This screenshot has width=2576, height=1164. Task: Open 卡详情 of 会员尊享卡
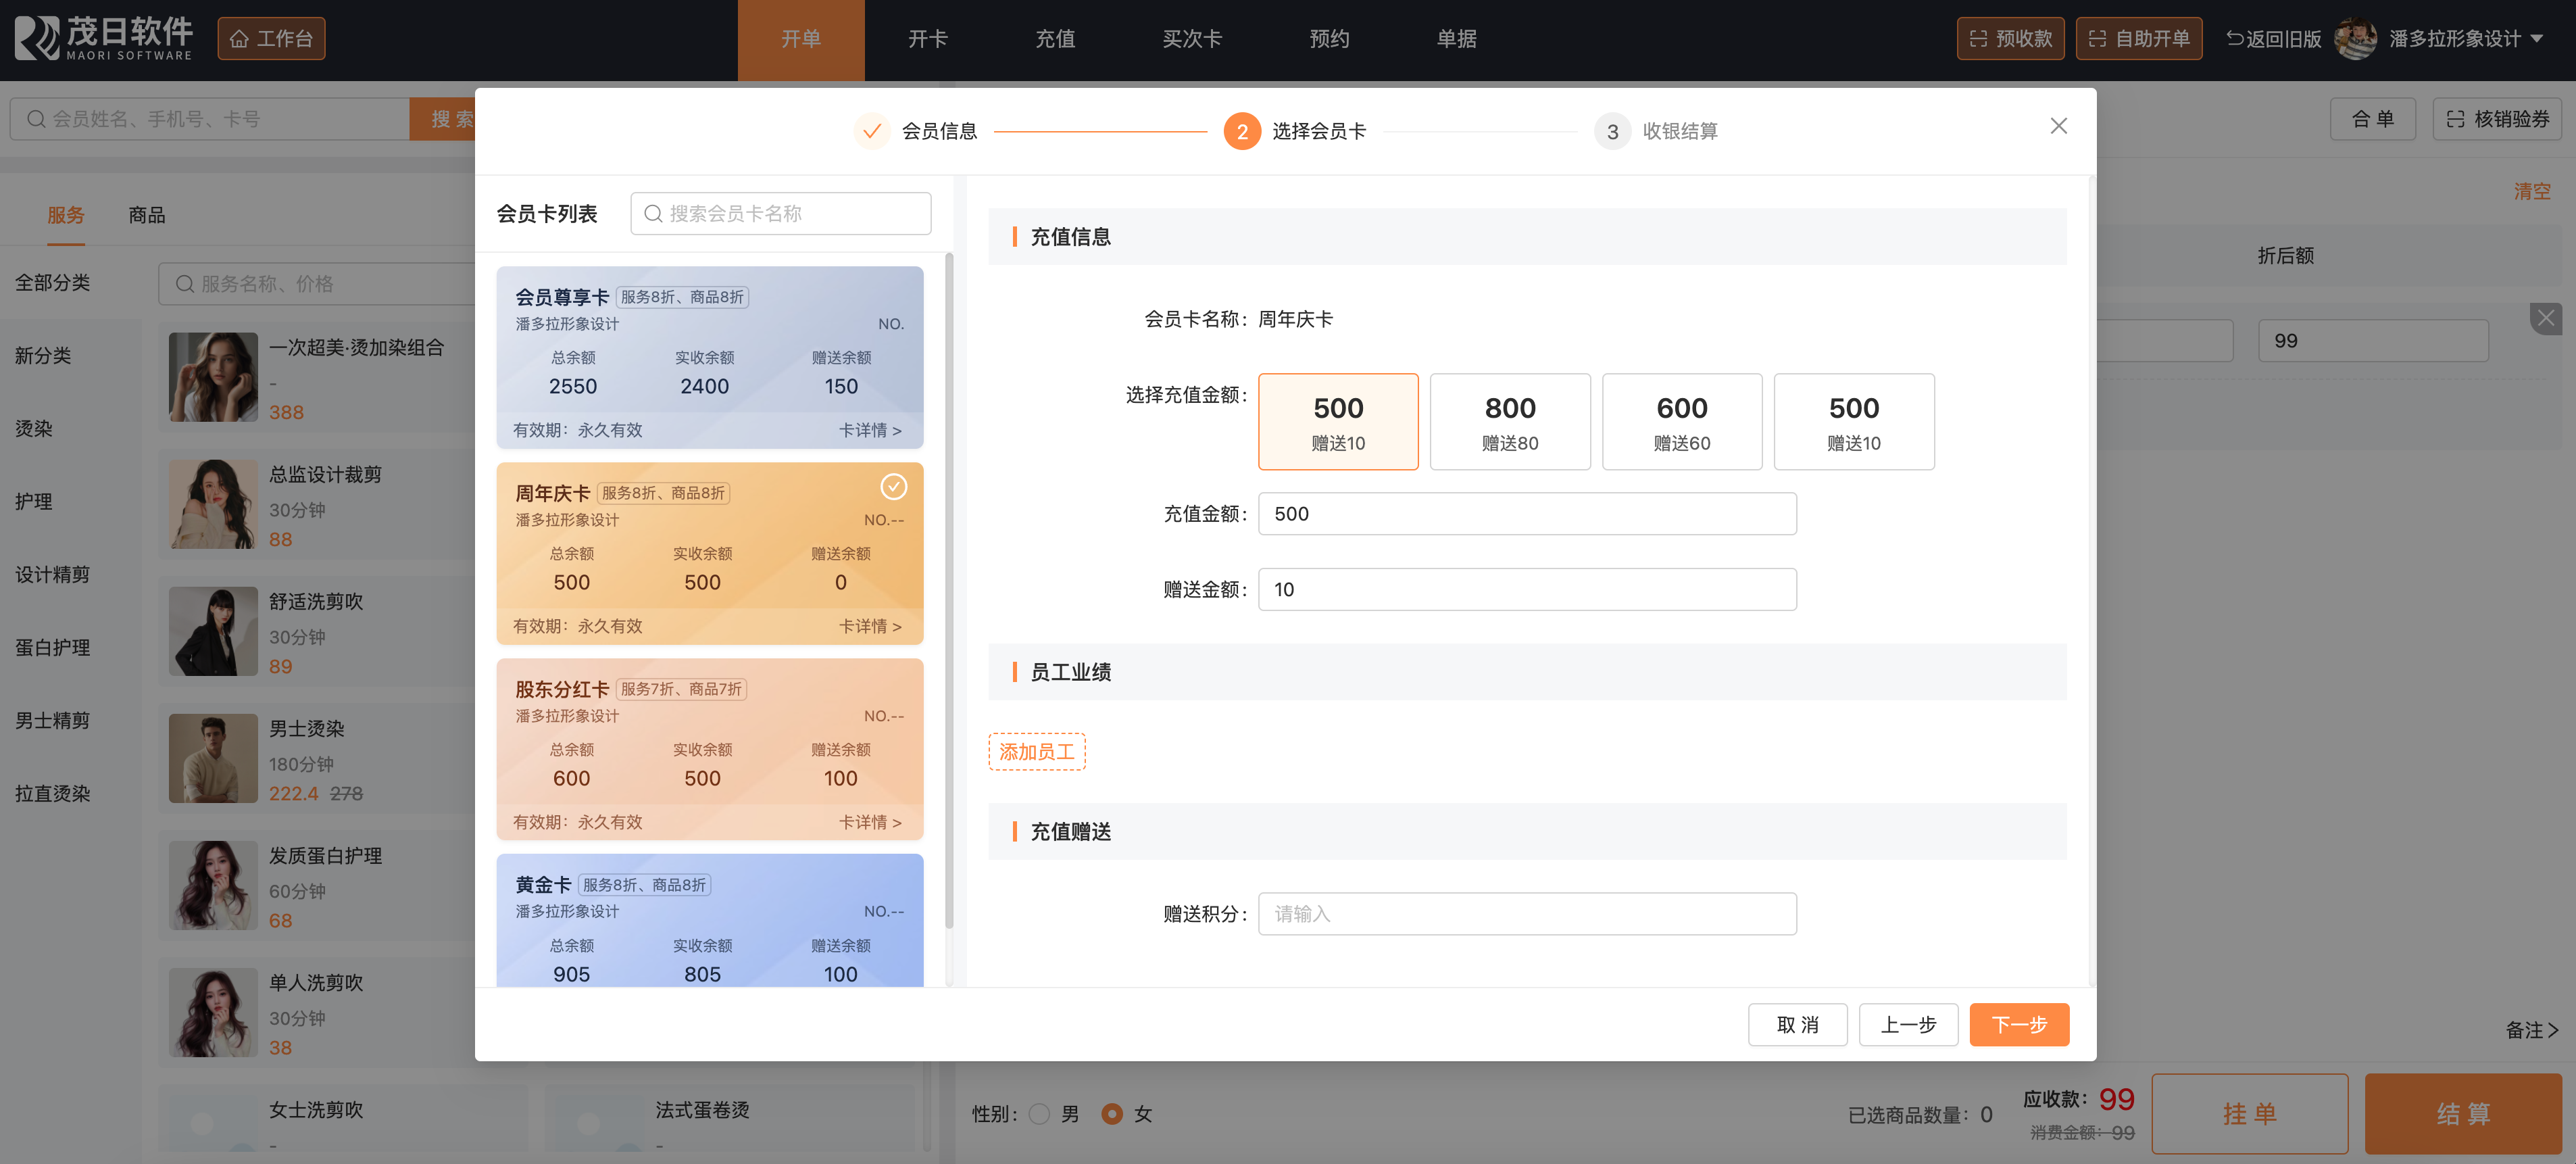click(869, 430)
